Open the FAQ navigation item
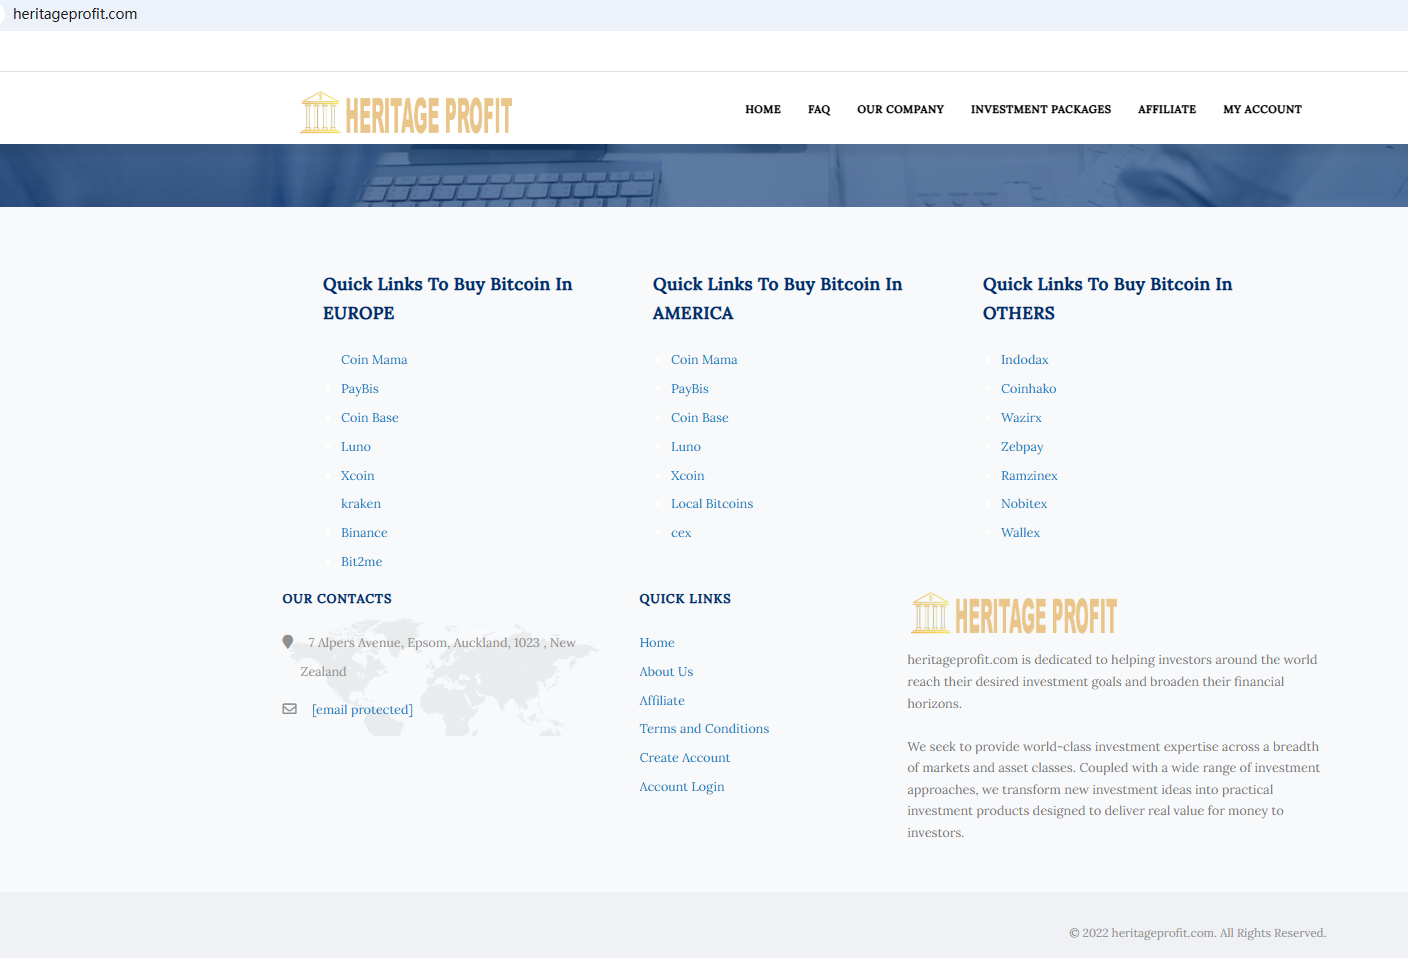This screenshot has width=1408, height=958. click(818, 109)
